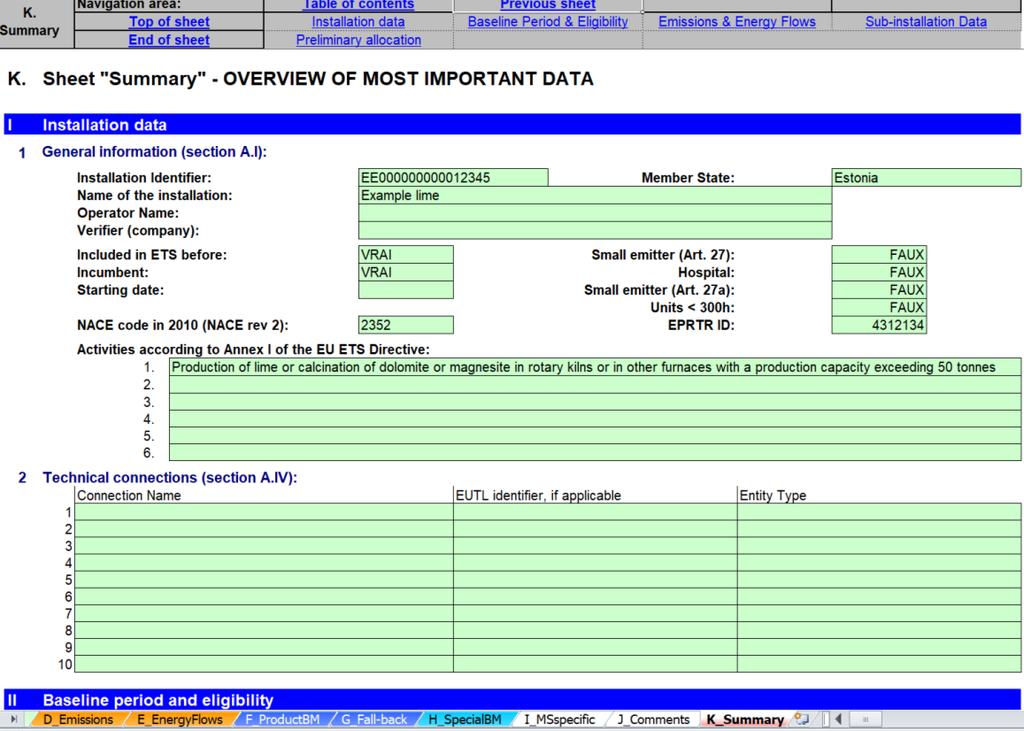Viewport: 1024px width, 731px height.
Task: Switch to H_SpecialBM sheet tab
Action: click(x=464, y=719)
